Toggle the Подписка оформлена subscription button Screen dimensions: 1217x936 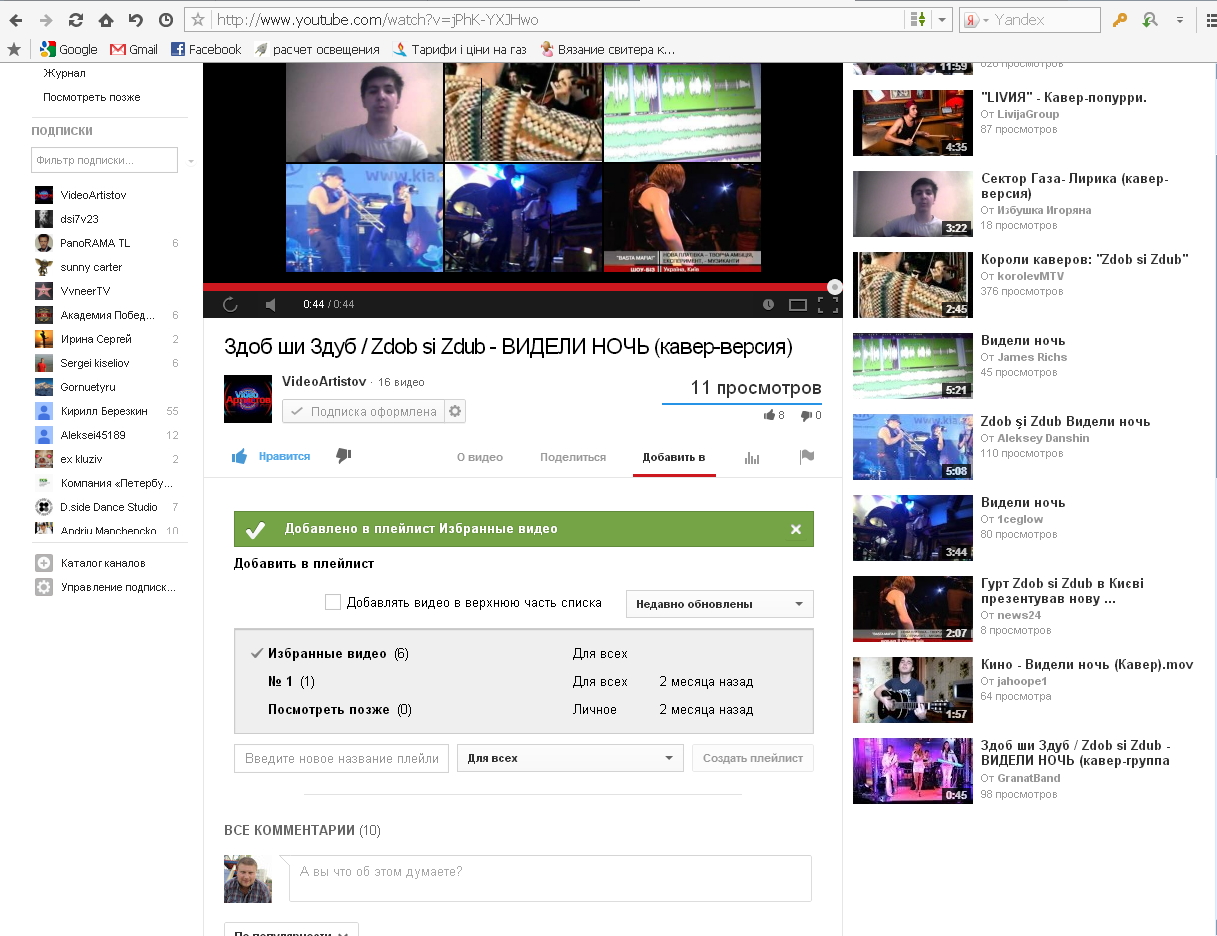(x=364, y=411)
